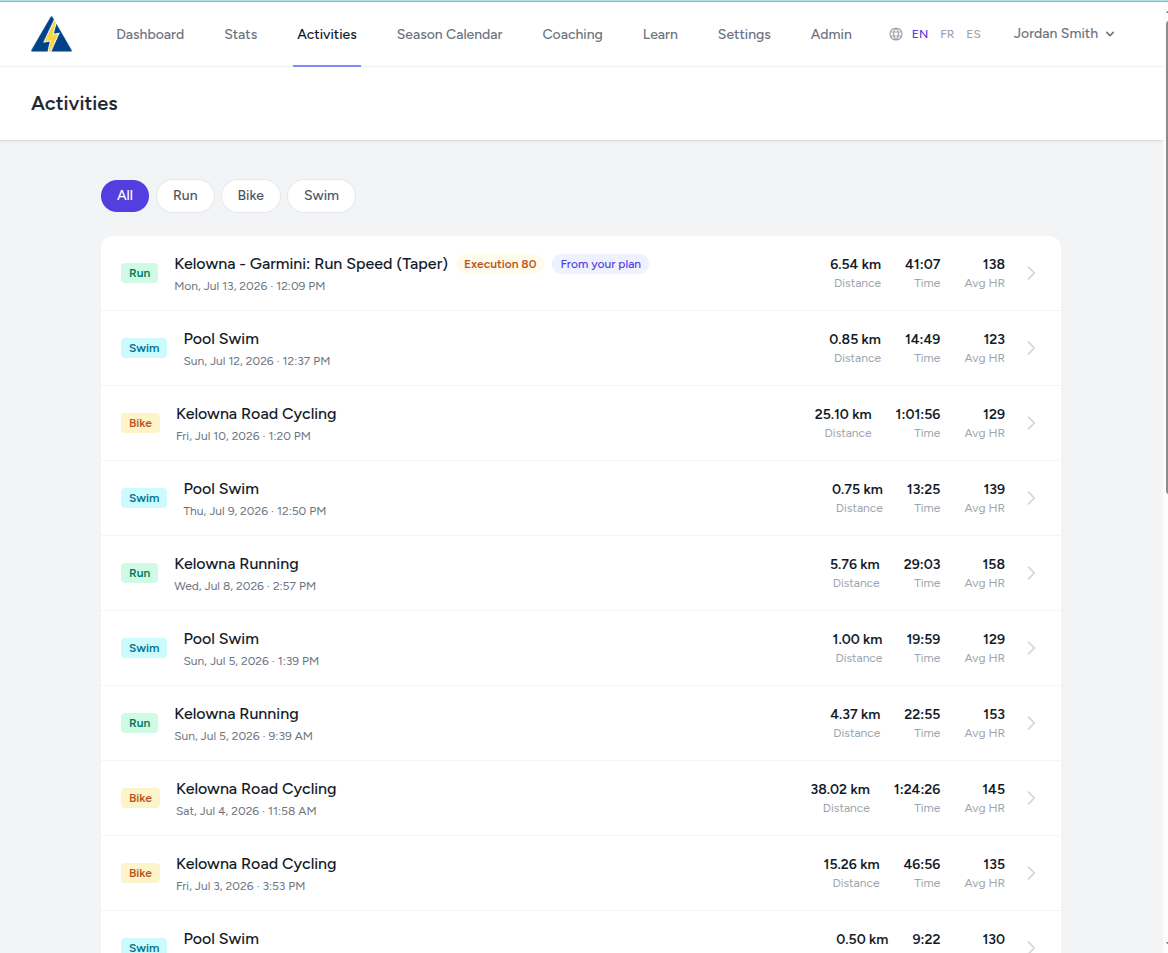Open the Admin page
The height and width of the screenshot is (953, 1168).
click(831, 34)
